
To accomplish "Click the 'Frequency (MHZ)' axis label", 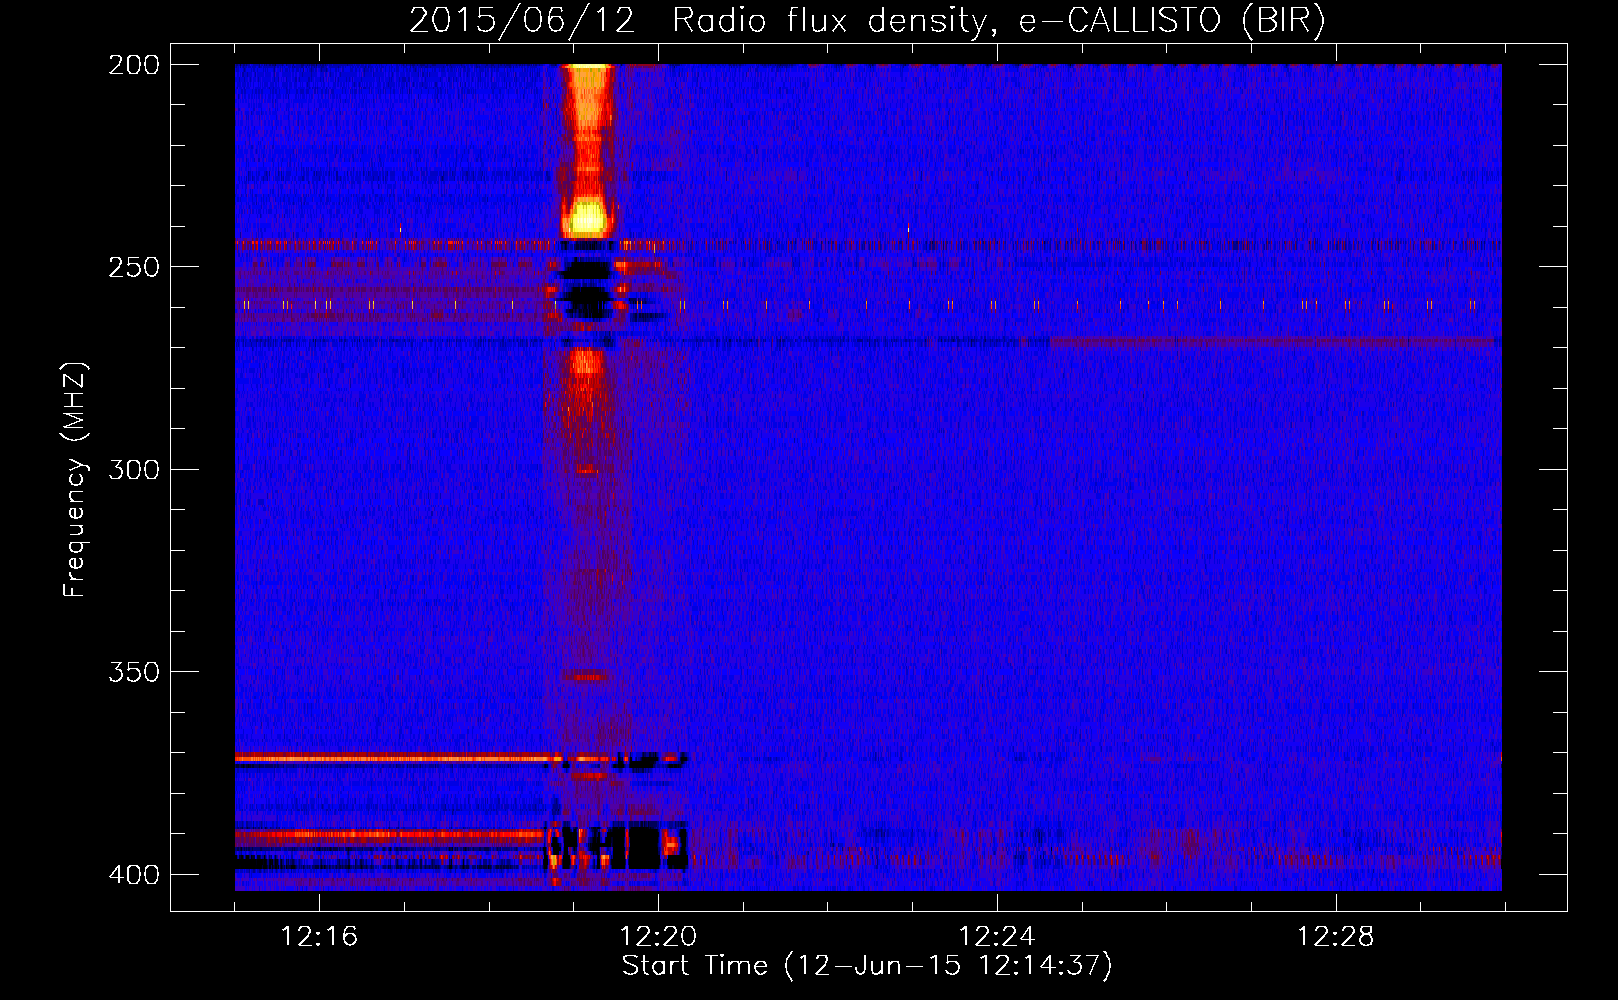I will (75, 479).
